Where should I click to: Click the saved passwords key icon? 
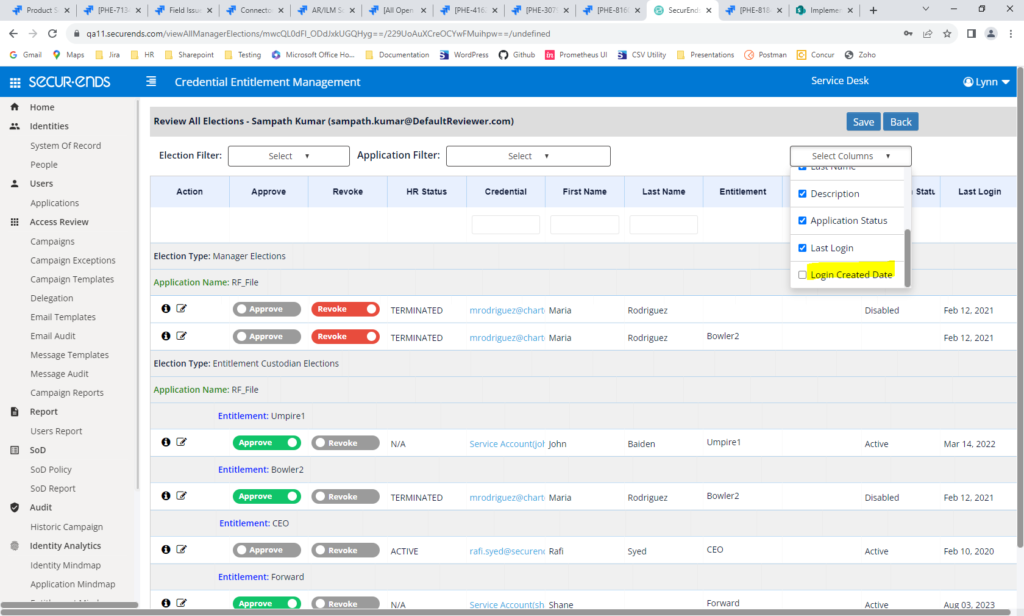(908, 33)
